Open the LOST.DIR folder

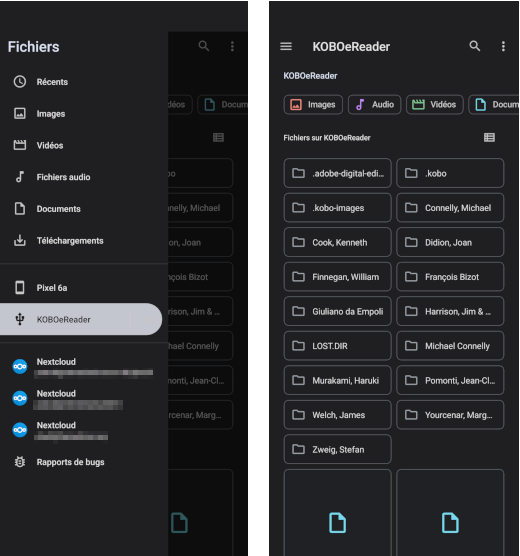coord(337,346)
